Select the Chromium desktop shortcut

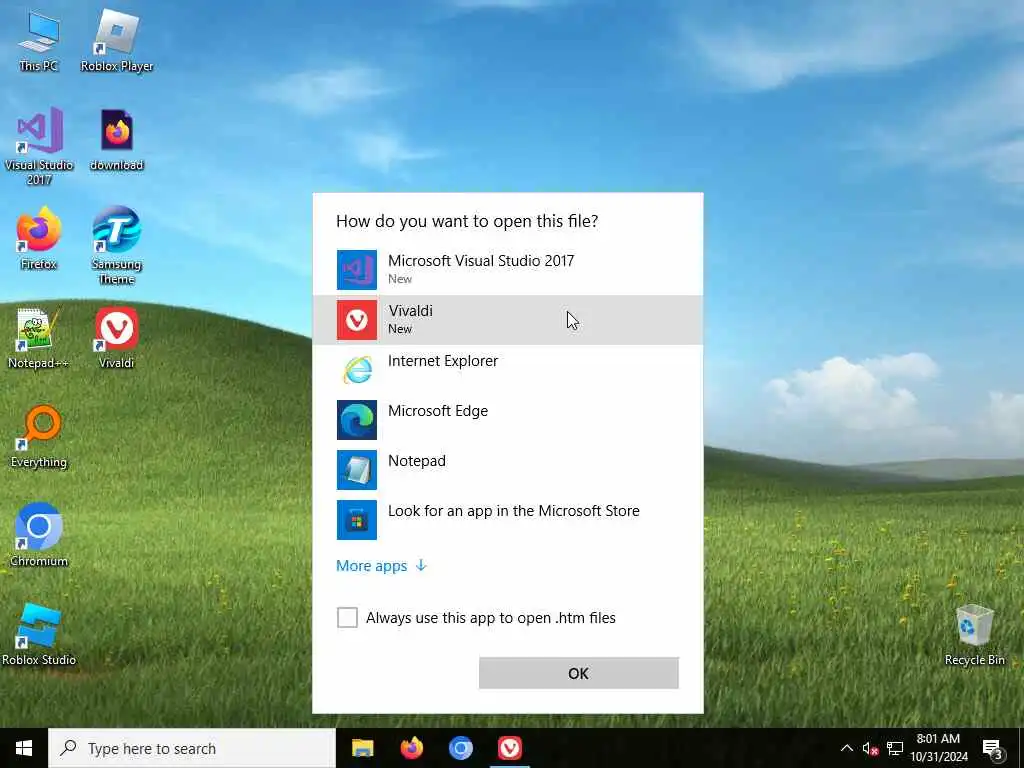click(x=39, y=535)
